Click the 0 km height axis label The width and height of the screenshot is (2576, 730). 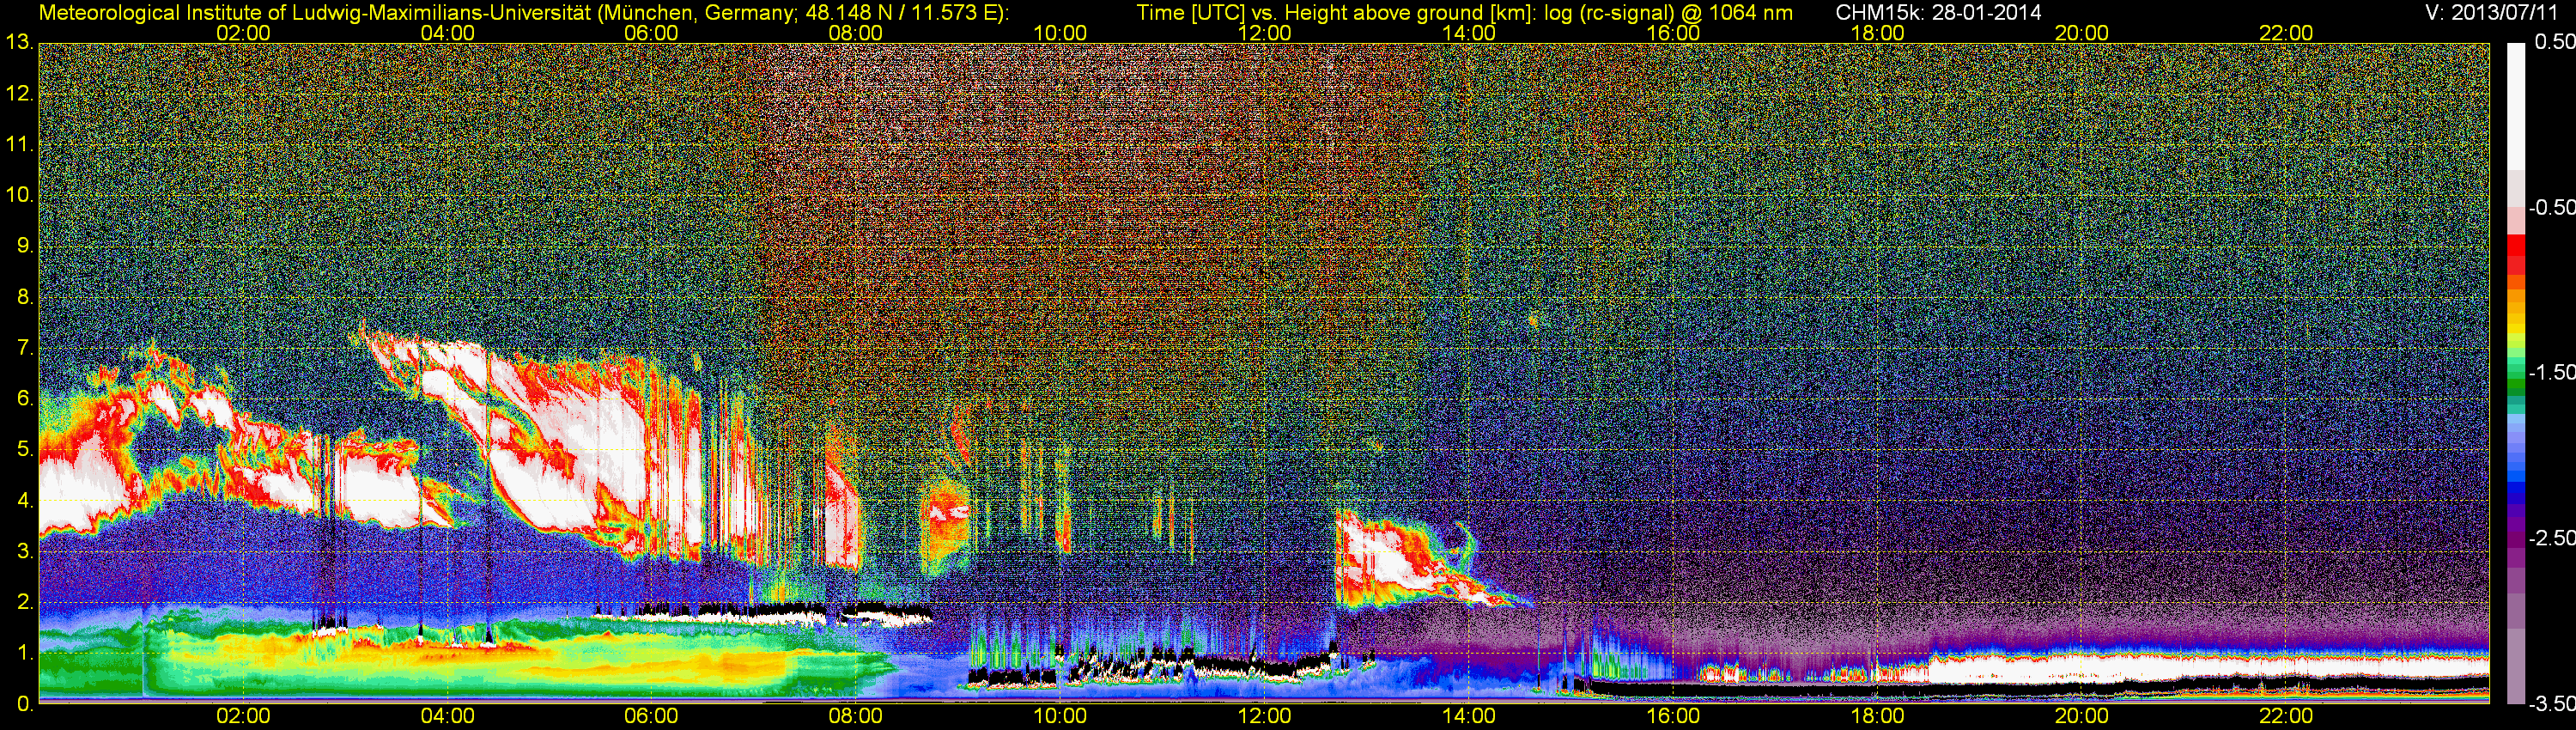coord(25,704)
